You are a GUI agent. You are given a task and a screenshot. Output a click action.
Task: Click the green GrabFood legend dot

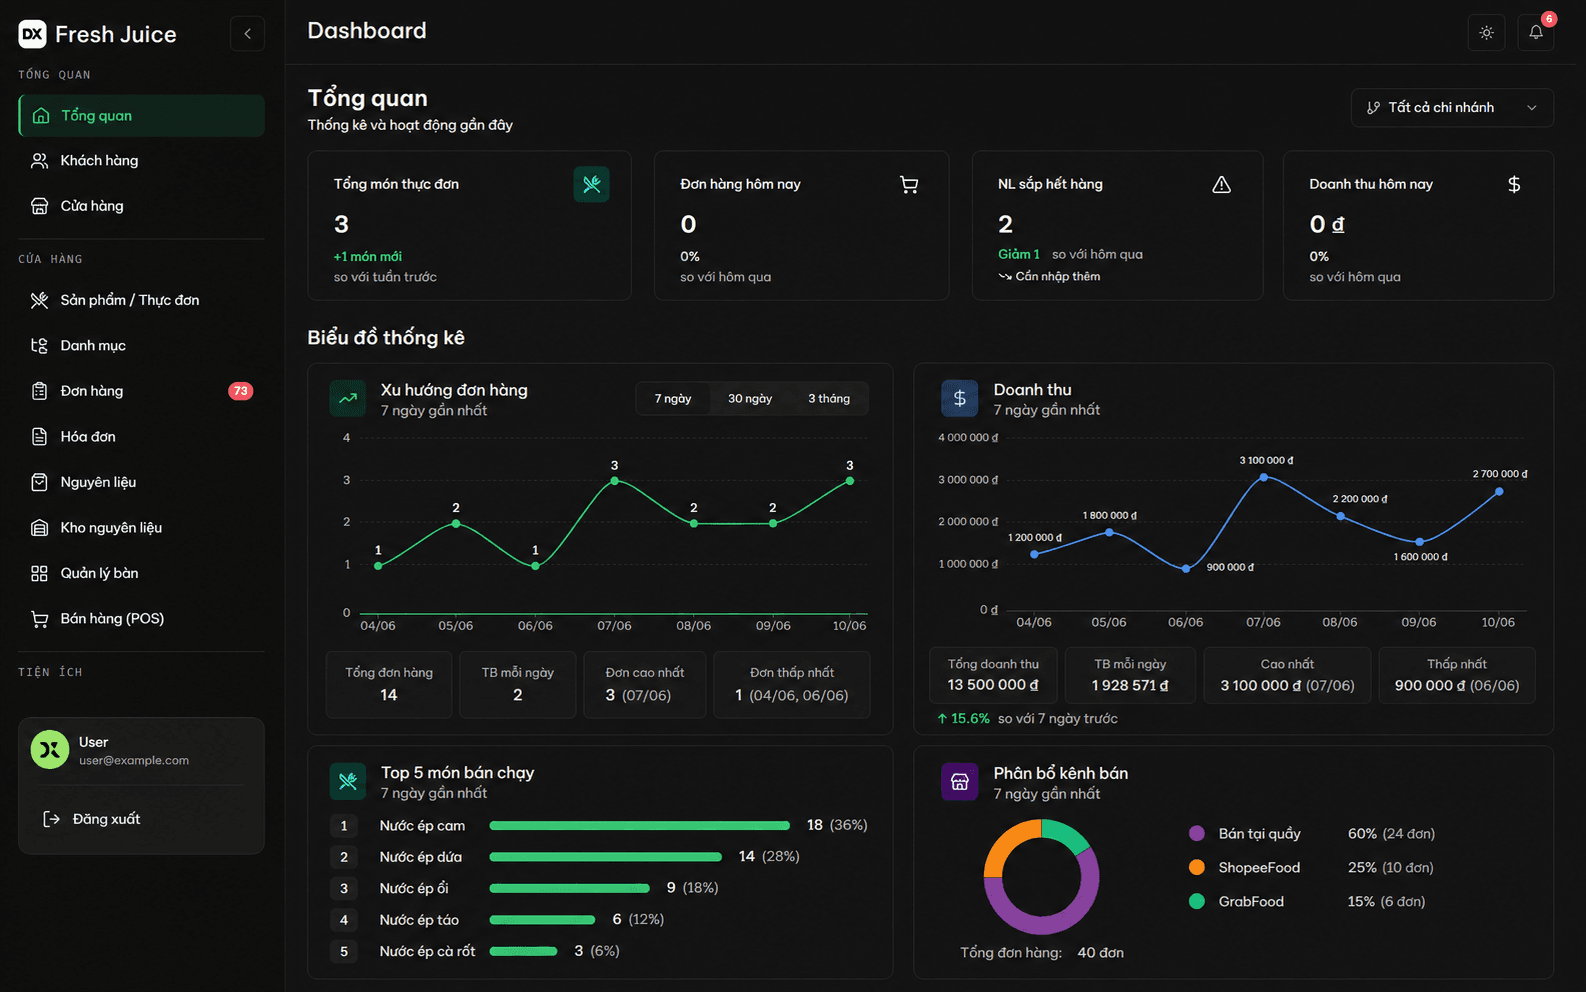tap(1197, 902)
